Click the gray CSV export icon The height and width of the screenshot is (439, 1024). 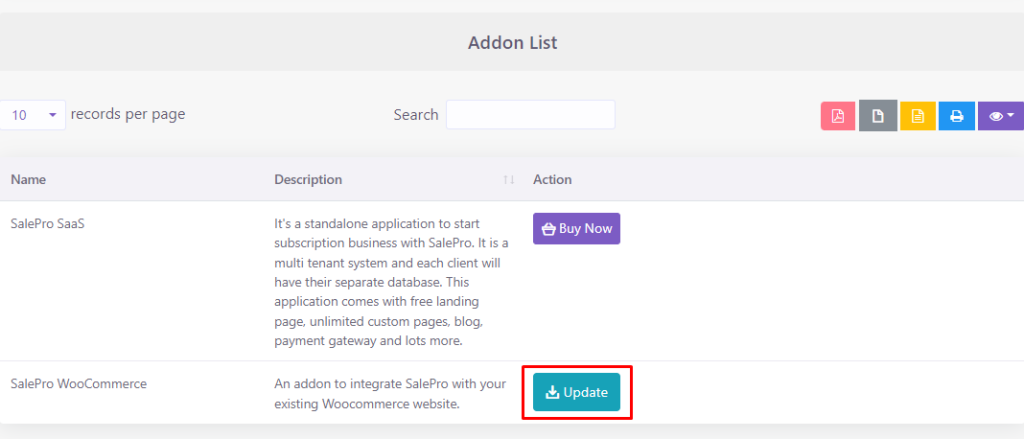tap(877, 116)
